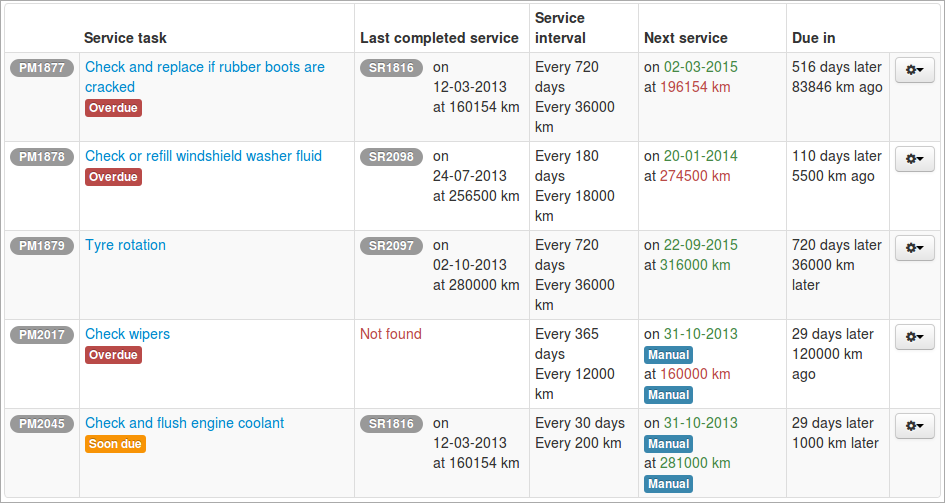Open the 'Check wipers' task link
Image resolution: width=945 pixels, height=503 pixels.
[x=128, y=334]
